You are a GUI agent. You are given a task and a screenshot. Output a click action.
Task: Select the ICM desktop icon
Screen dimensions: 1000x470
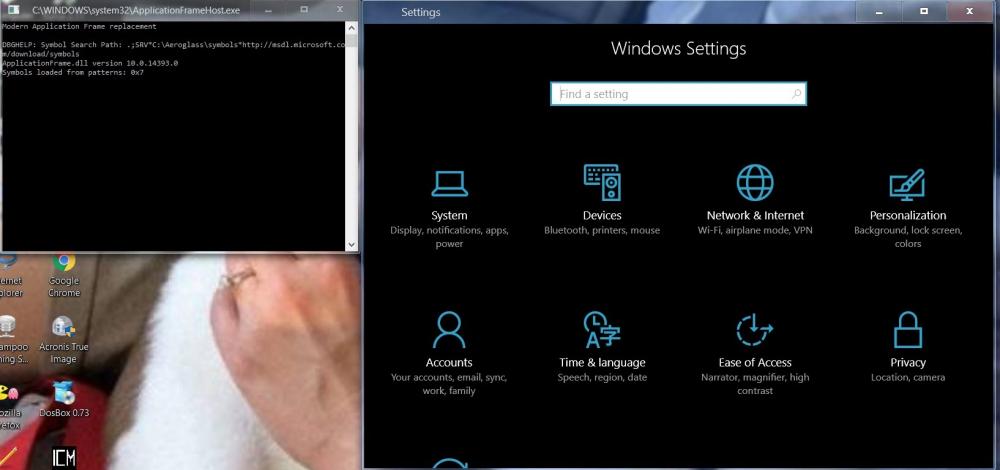pyautogui.click(x=64, y=457)
